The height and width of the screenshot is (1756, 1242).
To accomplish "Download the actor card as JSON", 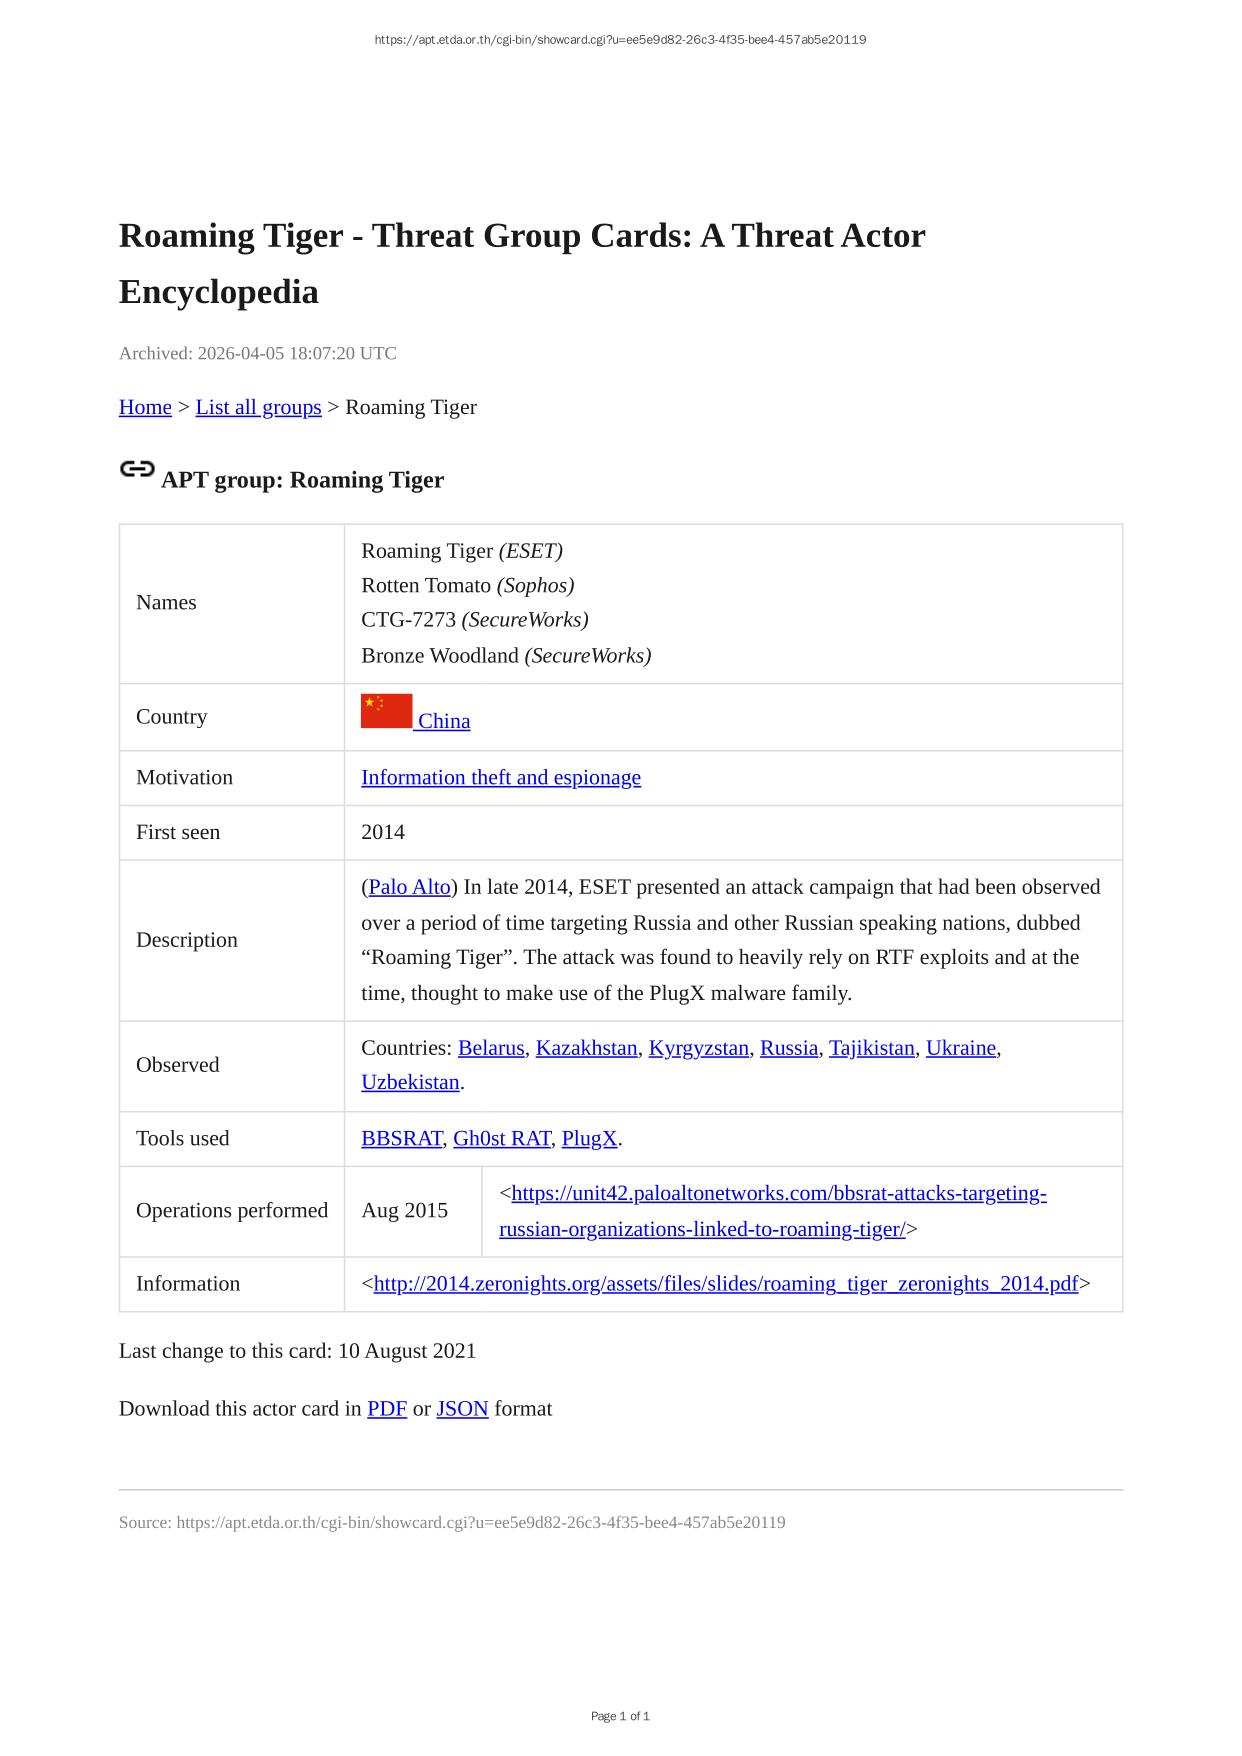I will click(462, 1408).
